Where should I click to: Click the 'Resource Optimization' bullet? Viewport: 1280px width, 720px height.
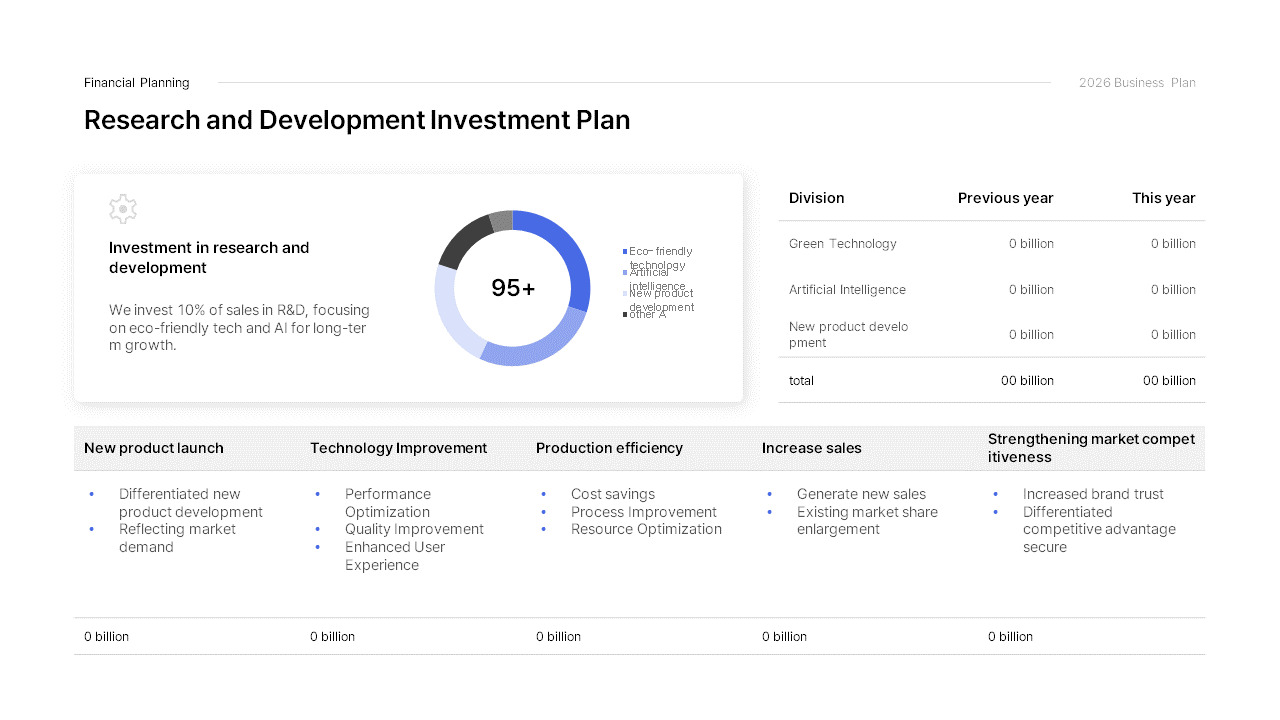tap(646, 529)
